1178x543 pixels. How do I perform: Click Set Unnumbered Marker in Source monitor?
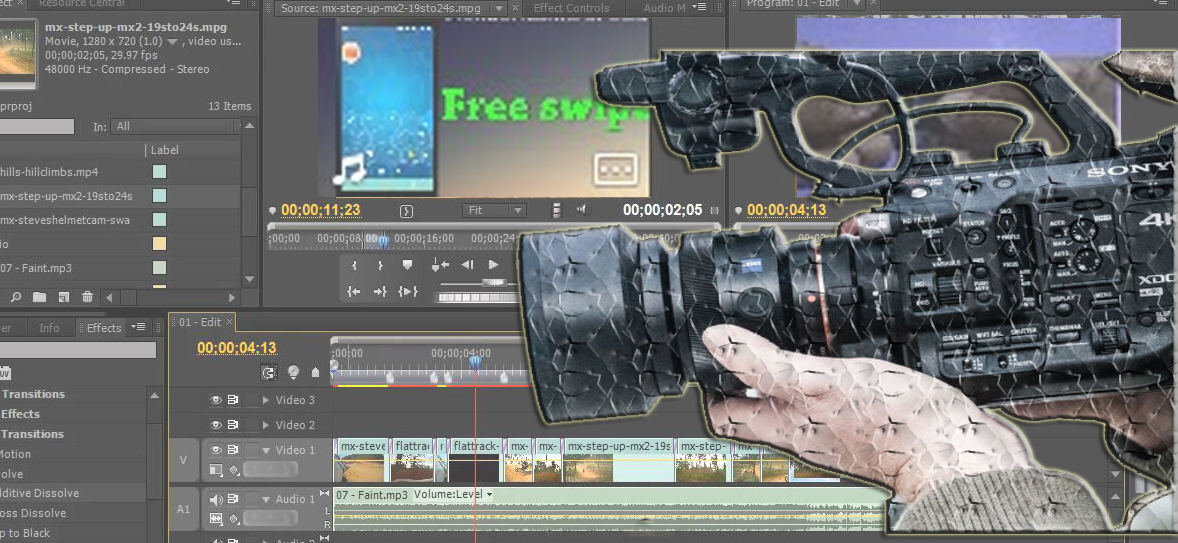(407, 264)
